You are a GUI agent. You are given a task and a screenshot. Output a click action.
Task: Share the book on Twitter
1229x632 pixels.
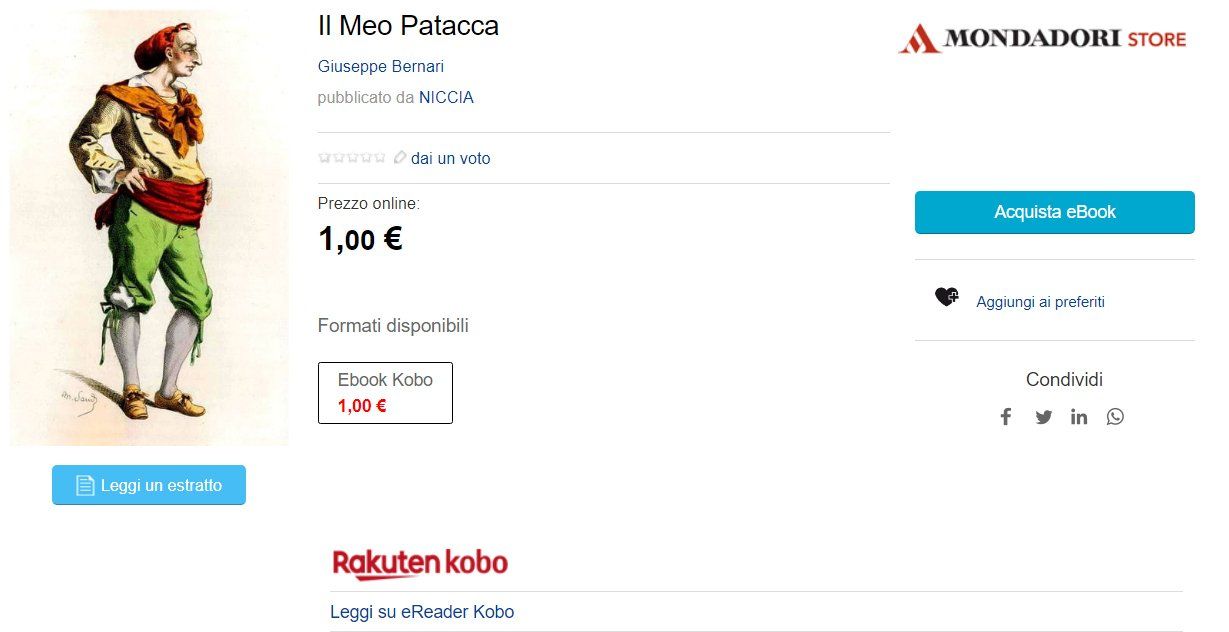pyautogui.click(x=1044, y=417)
